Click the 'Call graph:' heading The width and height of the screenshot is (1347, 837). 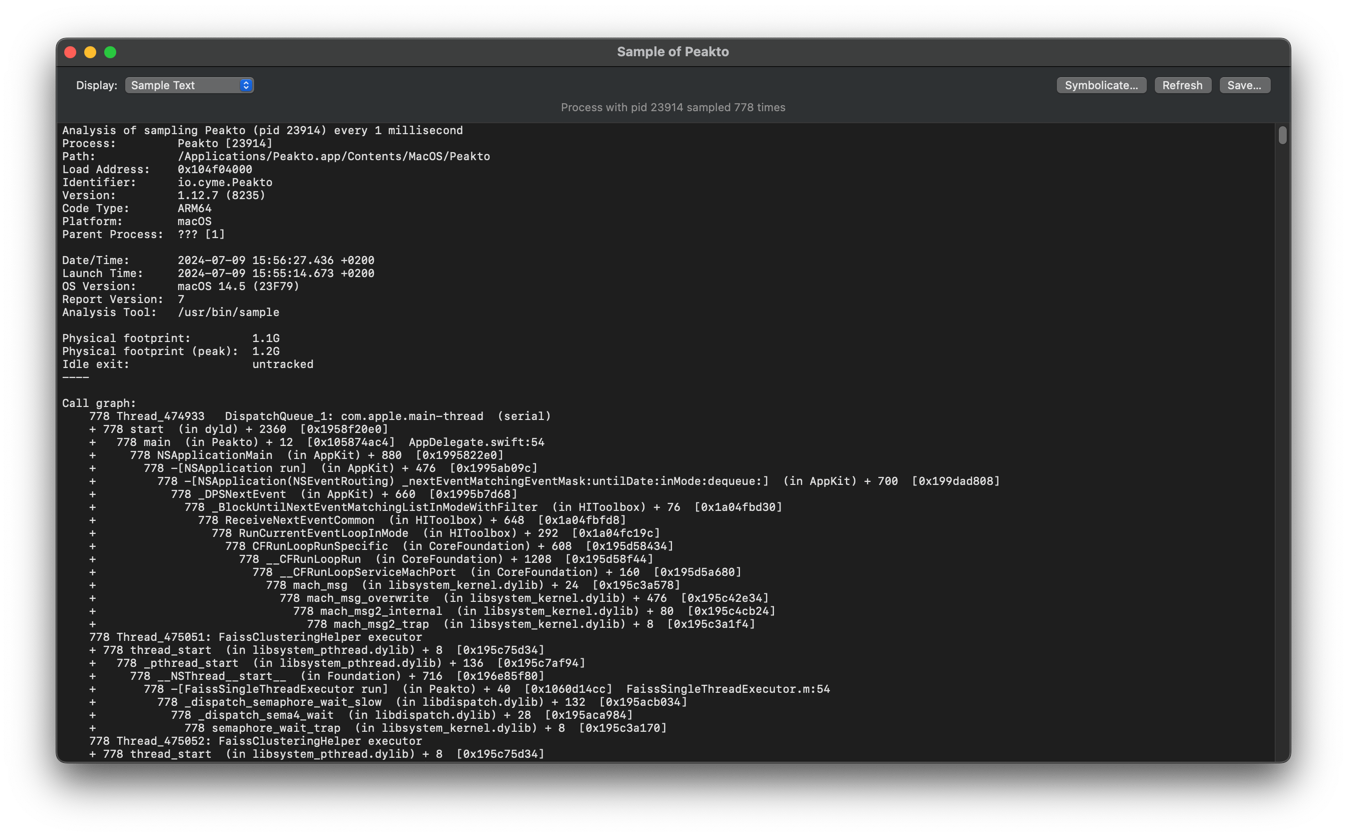99,403
